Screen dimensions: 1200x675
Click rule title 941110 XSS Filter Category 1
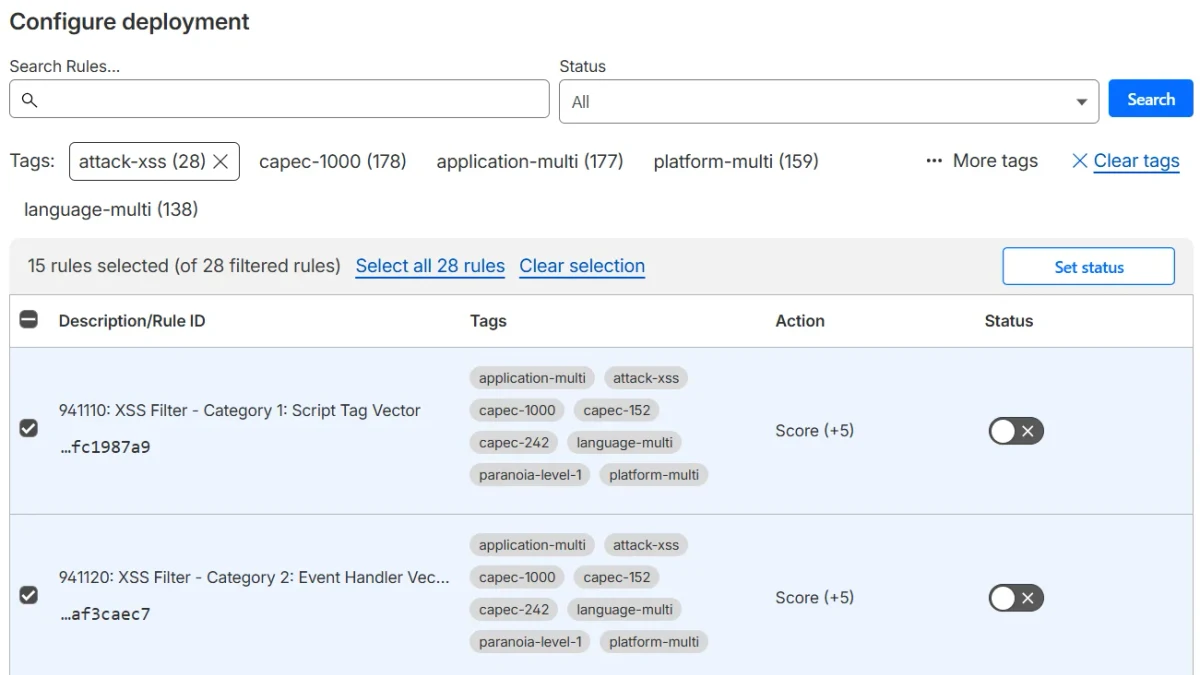click(x=240, y=410)
